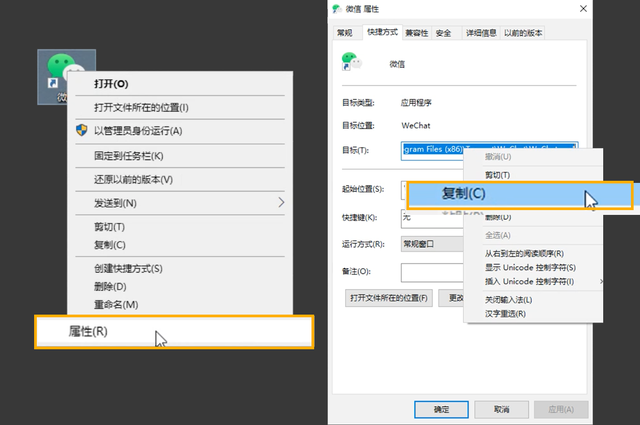
Task: Switch to the 快捷方式 tab
Action: [382, 32]
